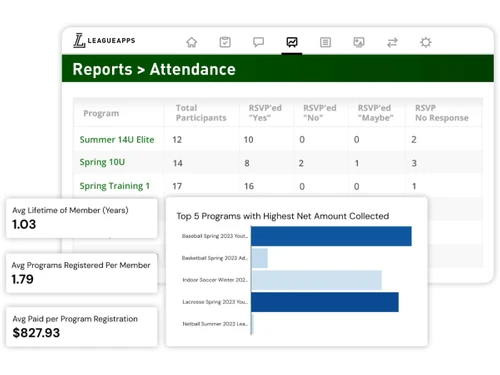Image resolution: width=500 pixels, height=375 pixels.
Task: Select the Reports chart icon
Action: [x=292, y=42]
